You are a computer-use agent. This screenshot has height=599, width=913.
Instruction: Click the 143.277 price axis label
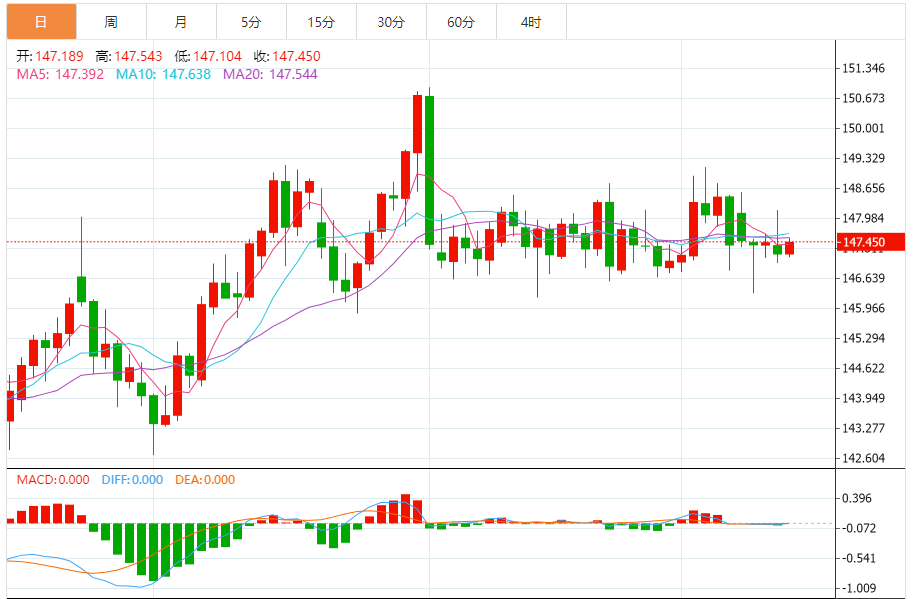tap(864, 428)
